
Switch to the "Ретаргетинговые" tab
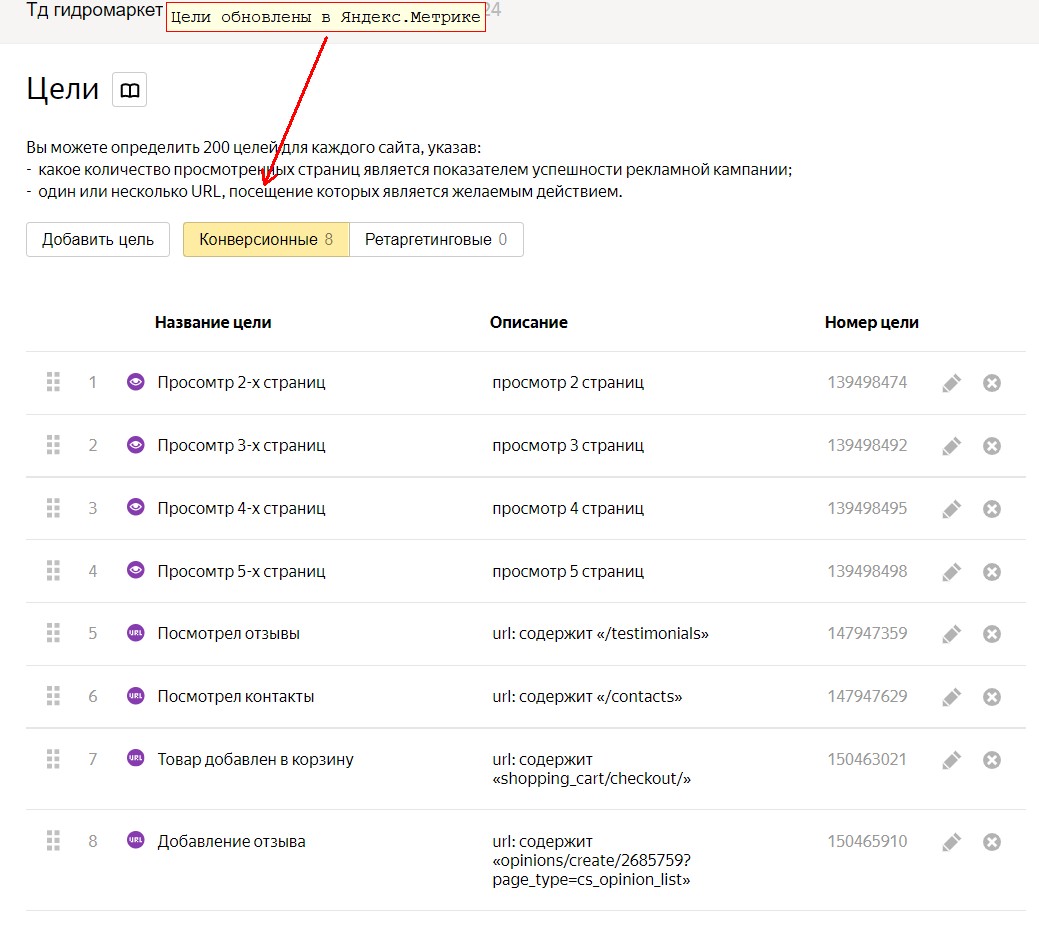pyautogui.click(x=436, y=240)
